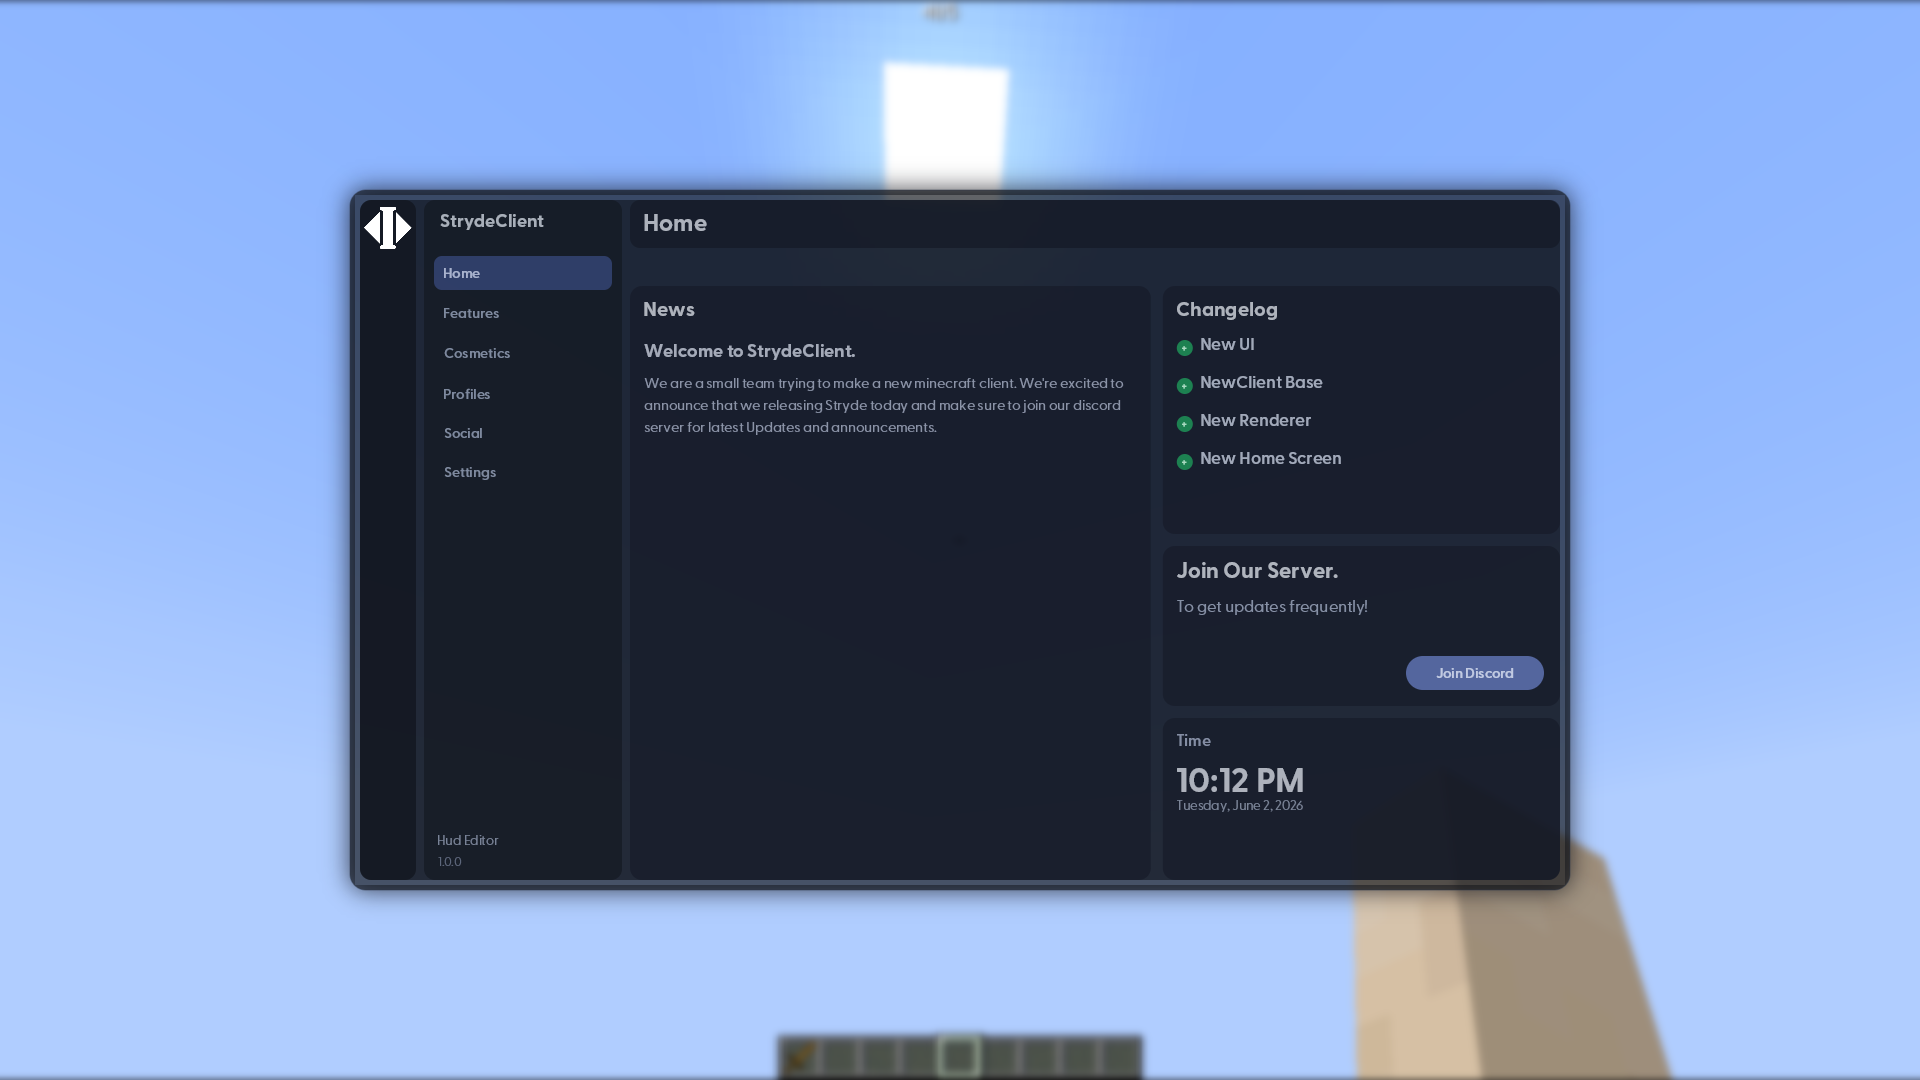Click the Join Discord button
Image resolution: width=1920 pixels, height=1080 pixels.
pos(1474,673)
